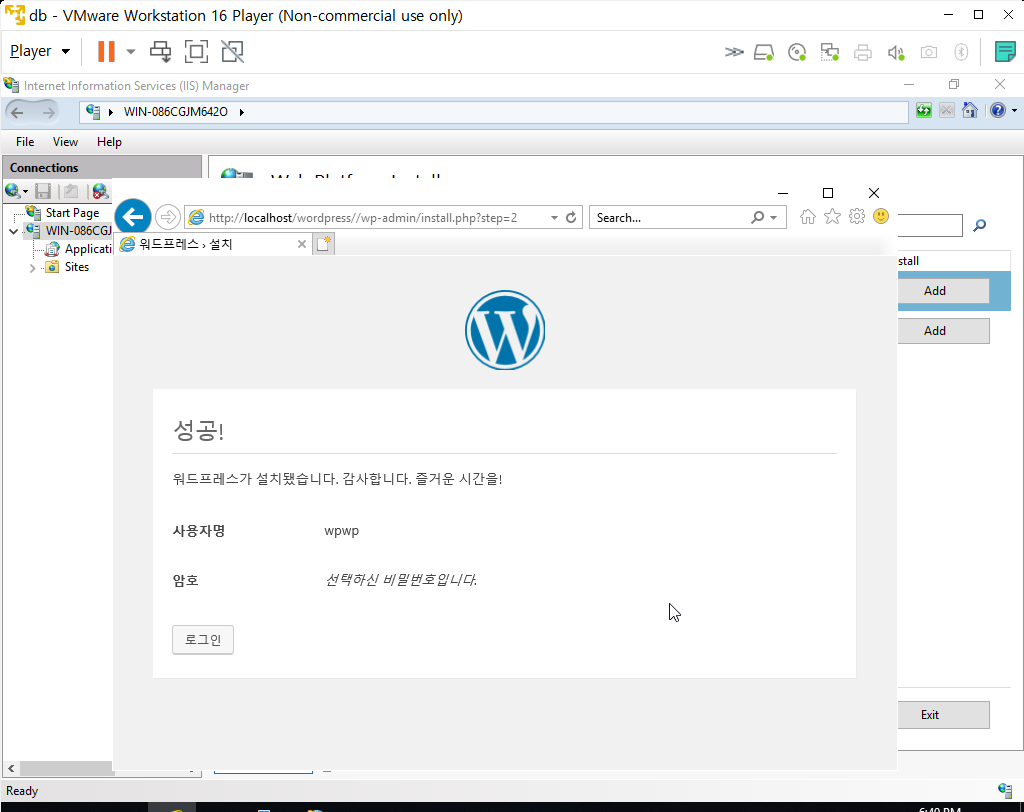Open the View menu in IIS Manager

point(65,142)
